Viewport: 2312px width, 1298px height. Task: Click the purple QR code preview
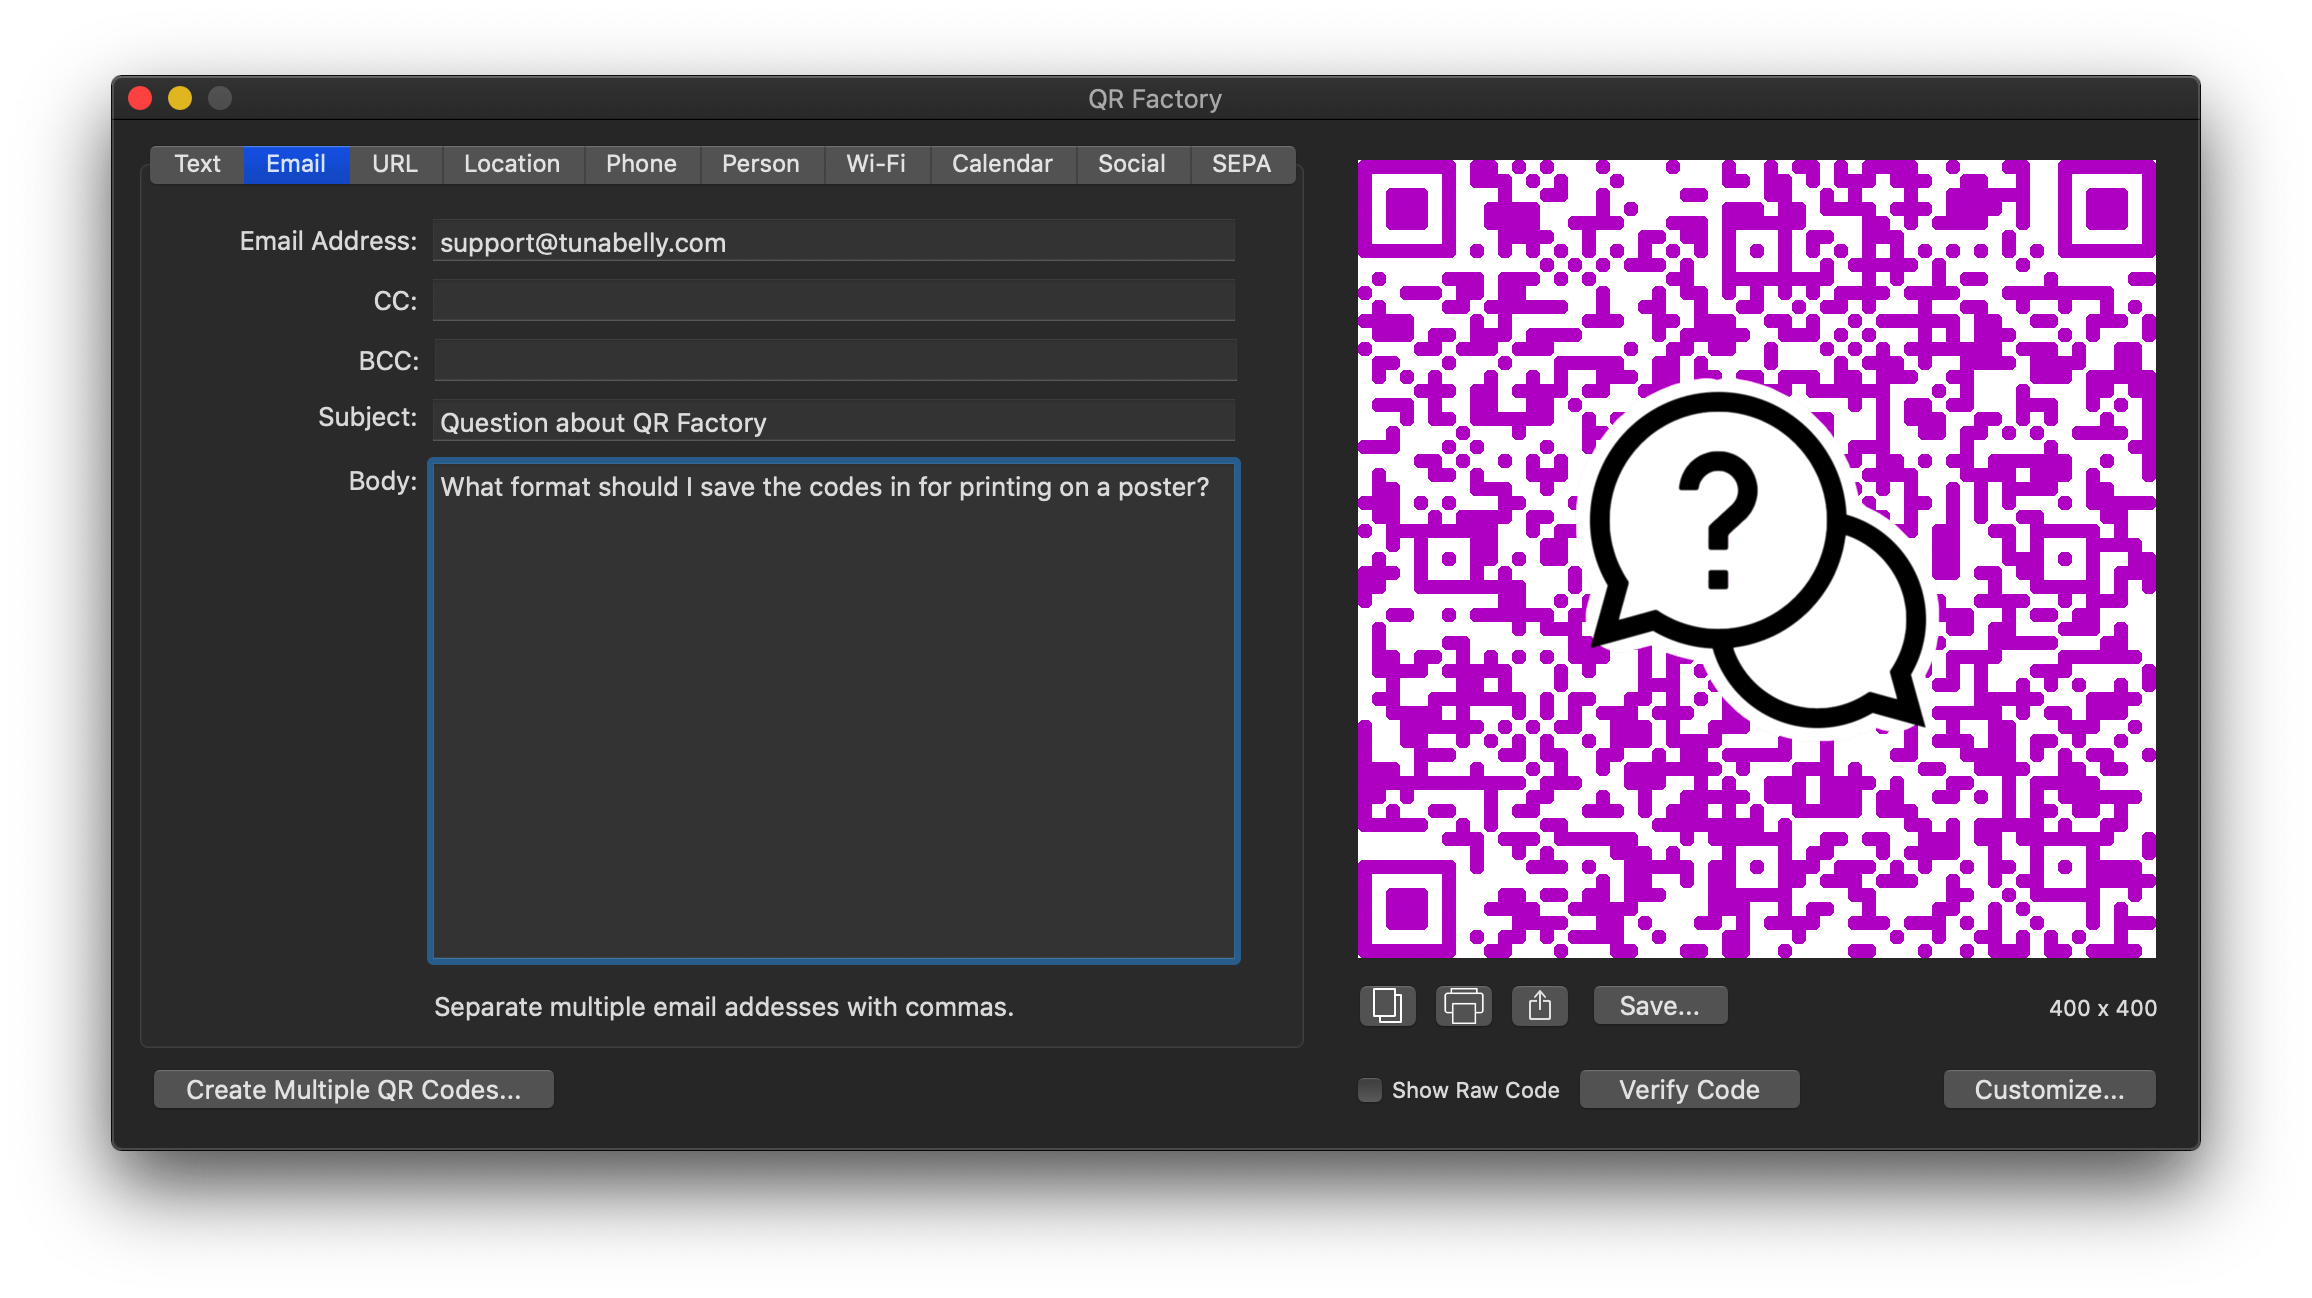pyautogui.click(x=1756, y=558)
